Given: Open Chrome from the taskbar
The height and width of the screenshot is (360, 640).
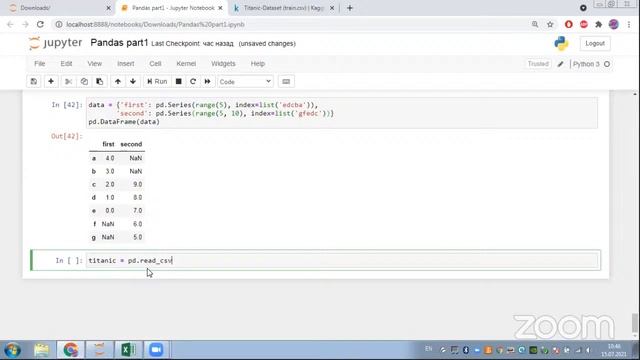Looking at the screenshot, I should [70, 350].
